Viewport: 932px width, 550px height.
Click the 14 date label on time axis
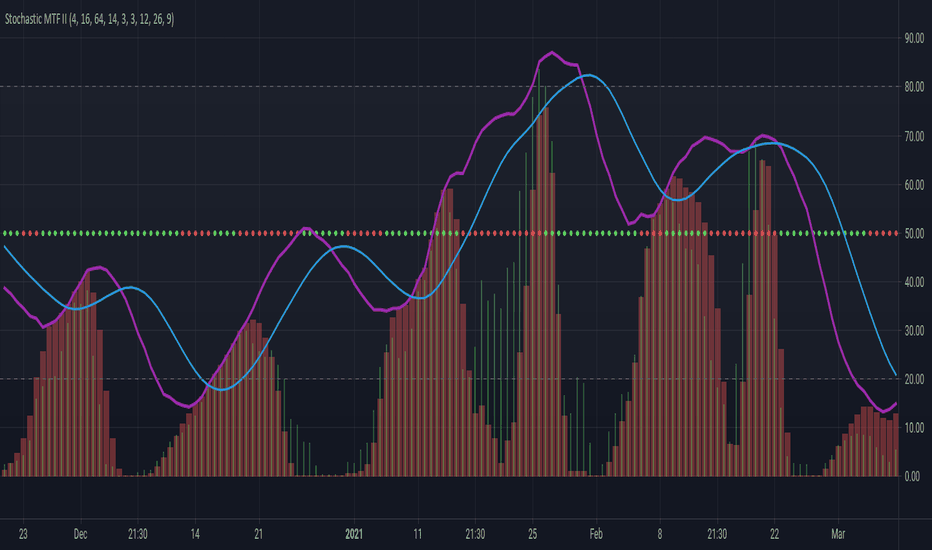(195, 534)
